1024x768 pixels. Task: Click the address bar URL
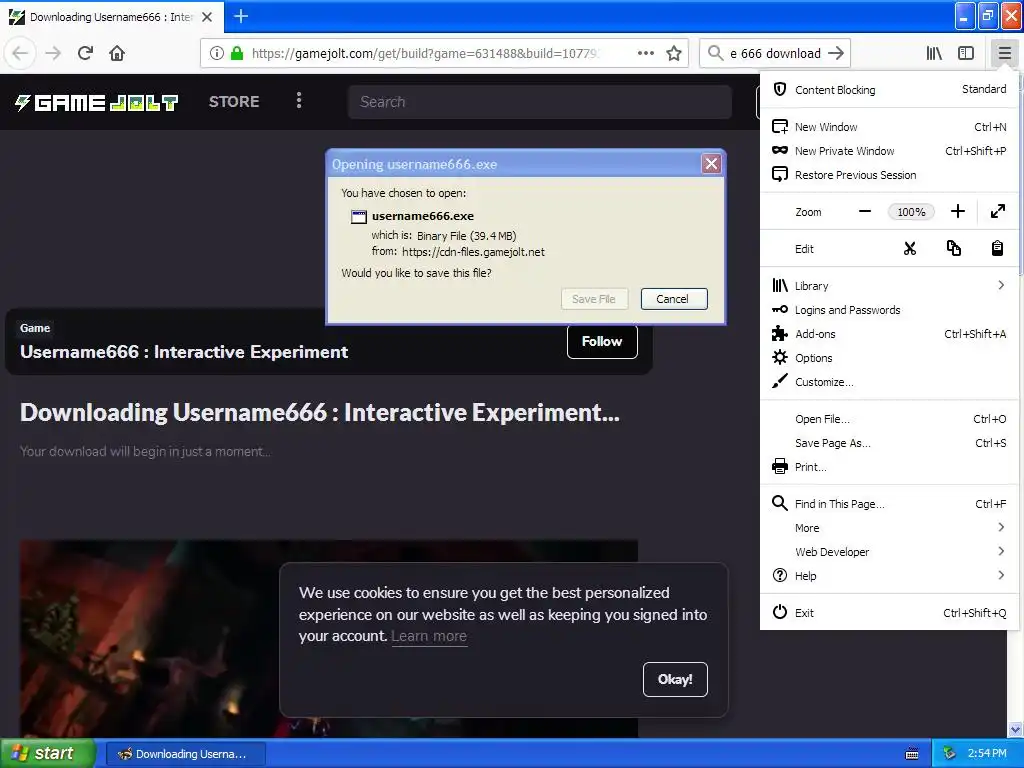(x=425, y=54)
